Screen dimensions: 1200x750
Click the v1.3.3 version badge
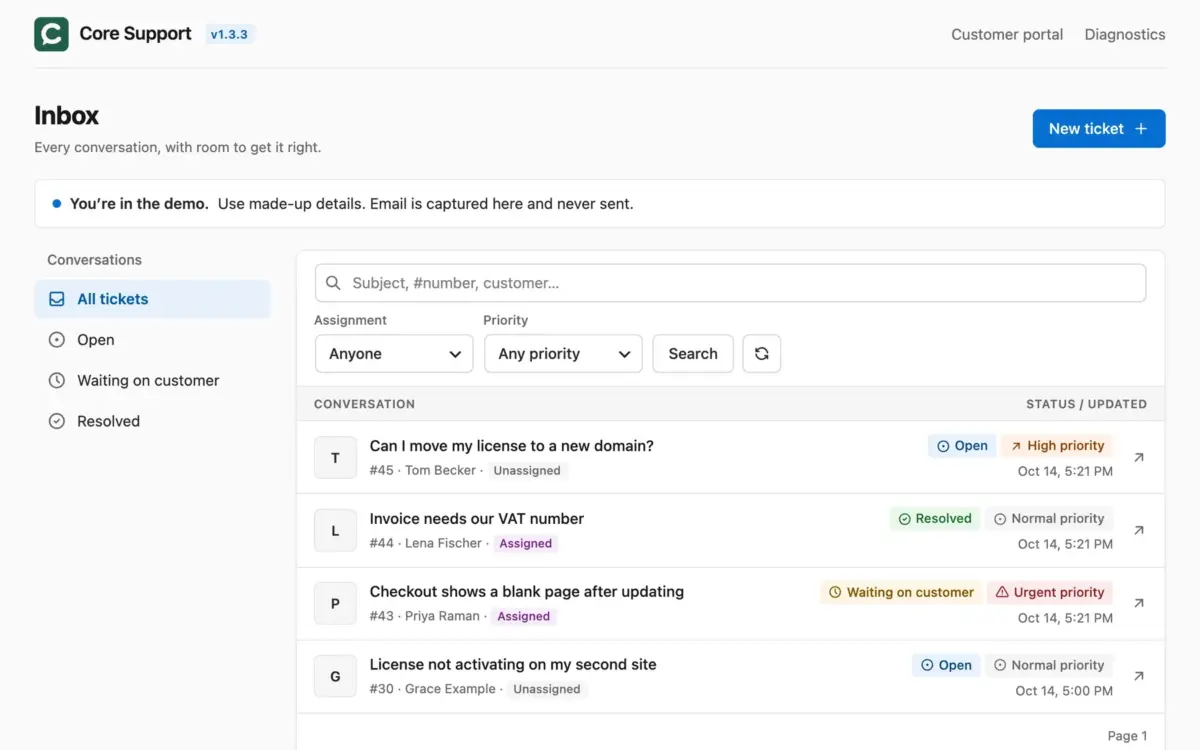point(231,34)
